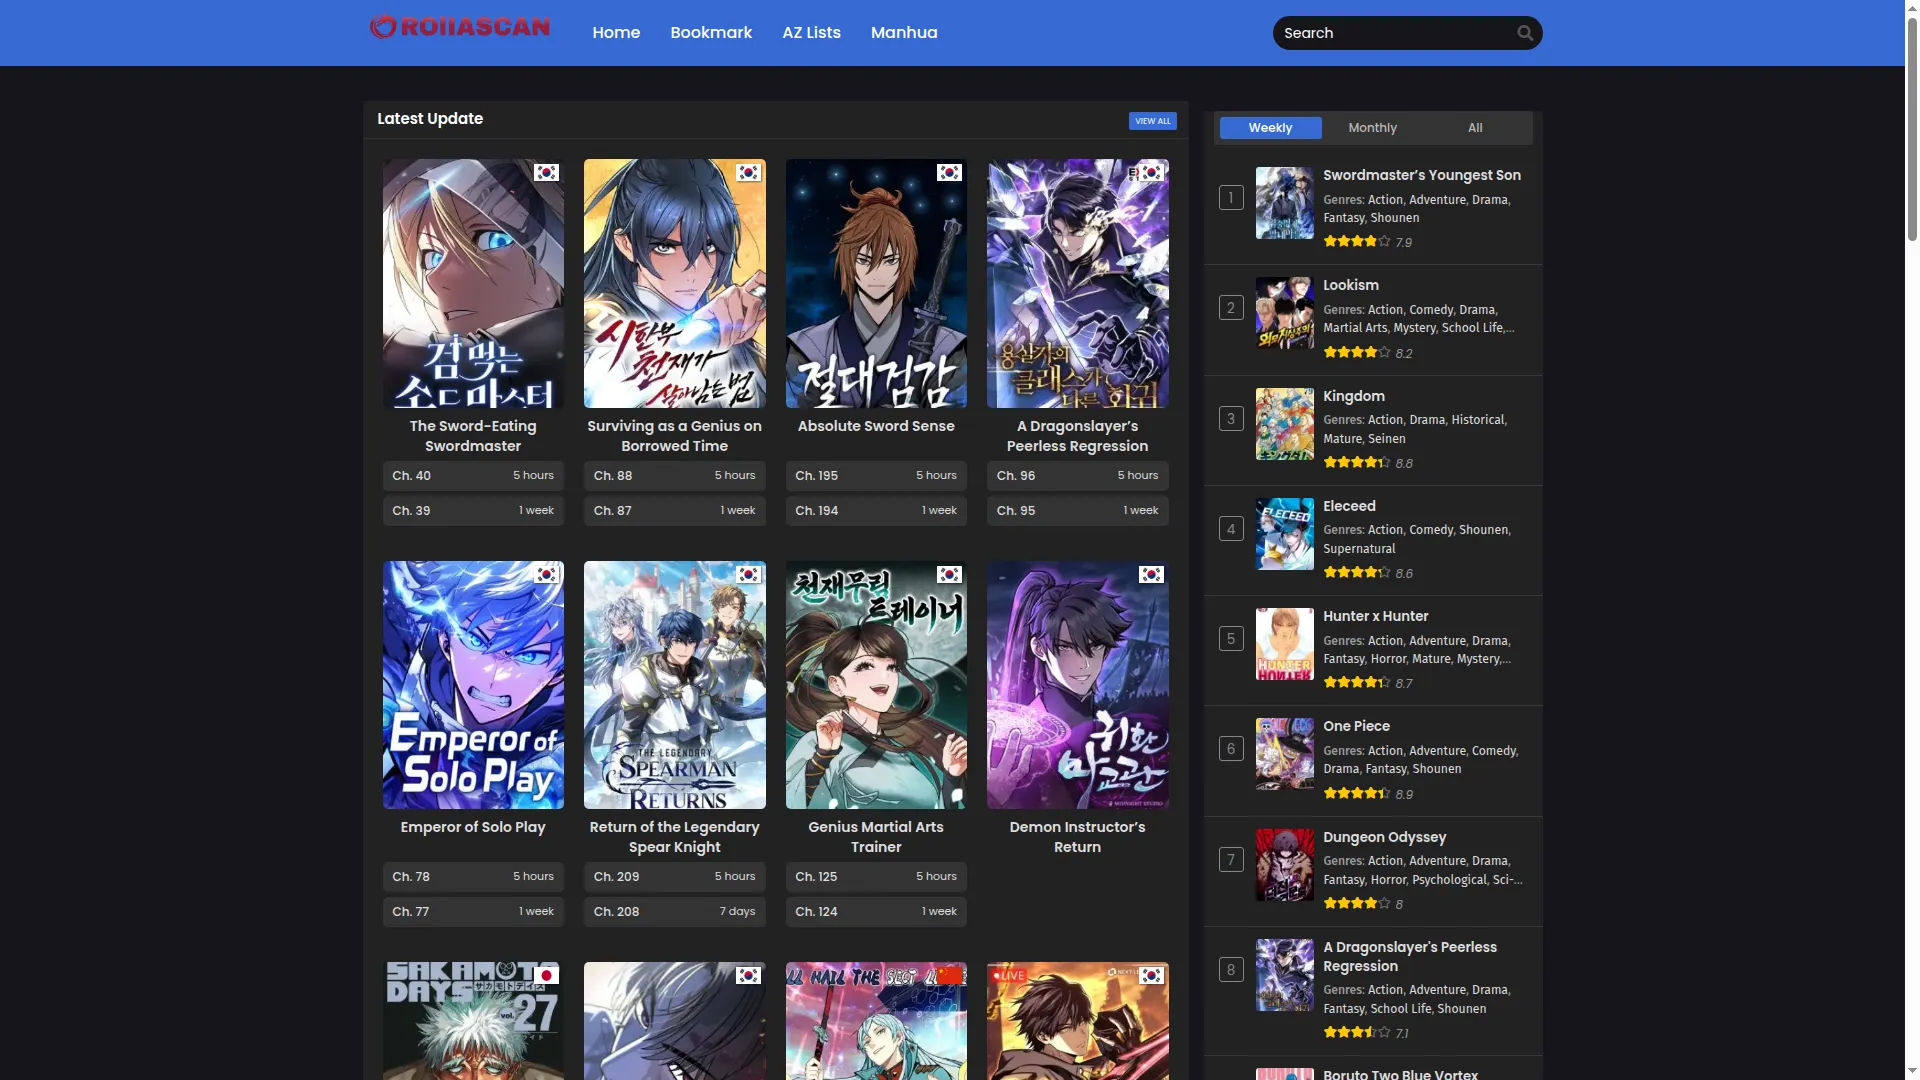Open Ch. 194 of Absolute Sword Sense
The height and width of the screenshot is (1080, 1920).
pyautogui.click(x=876, y=511)
